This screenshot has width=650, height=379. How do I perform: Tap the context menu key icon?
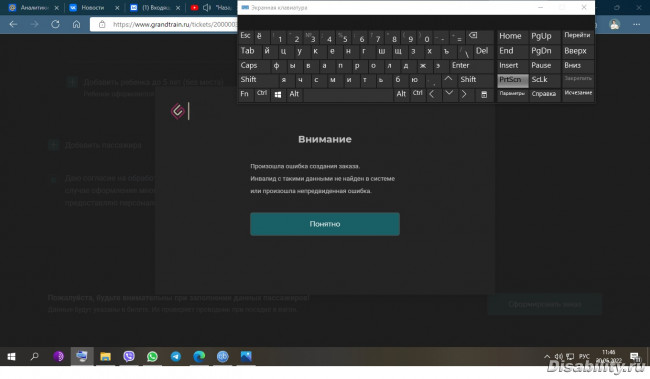click(484, 95)
